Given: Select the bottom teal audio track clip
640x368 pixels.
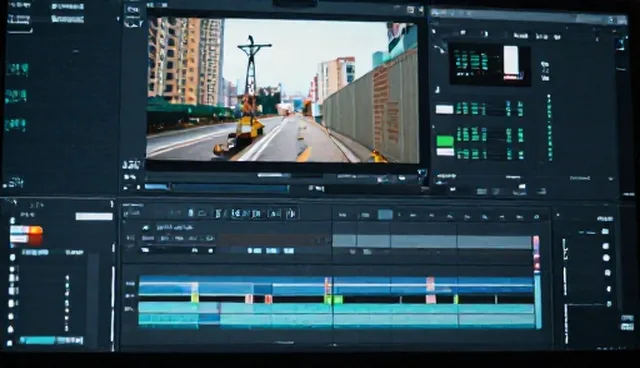Looking at the screenshot, I should [336, 320].
